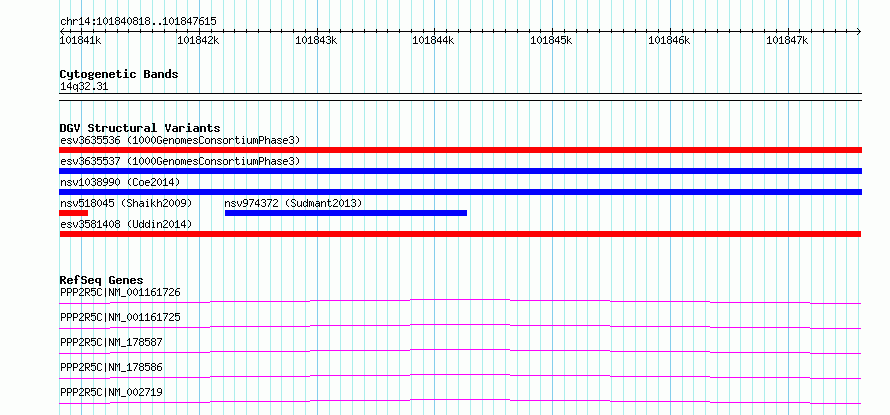Click the nsv518045 (Shaikh2009) label
The width and height of the screenshot is (890, 415).
(x=126, y=203)
